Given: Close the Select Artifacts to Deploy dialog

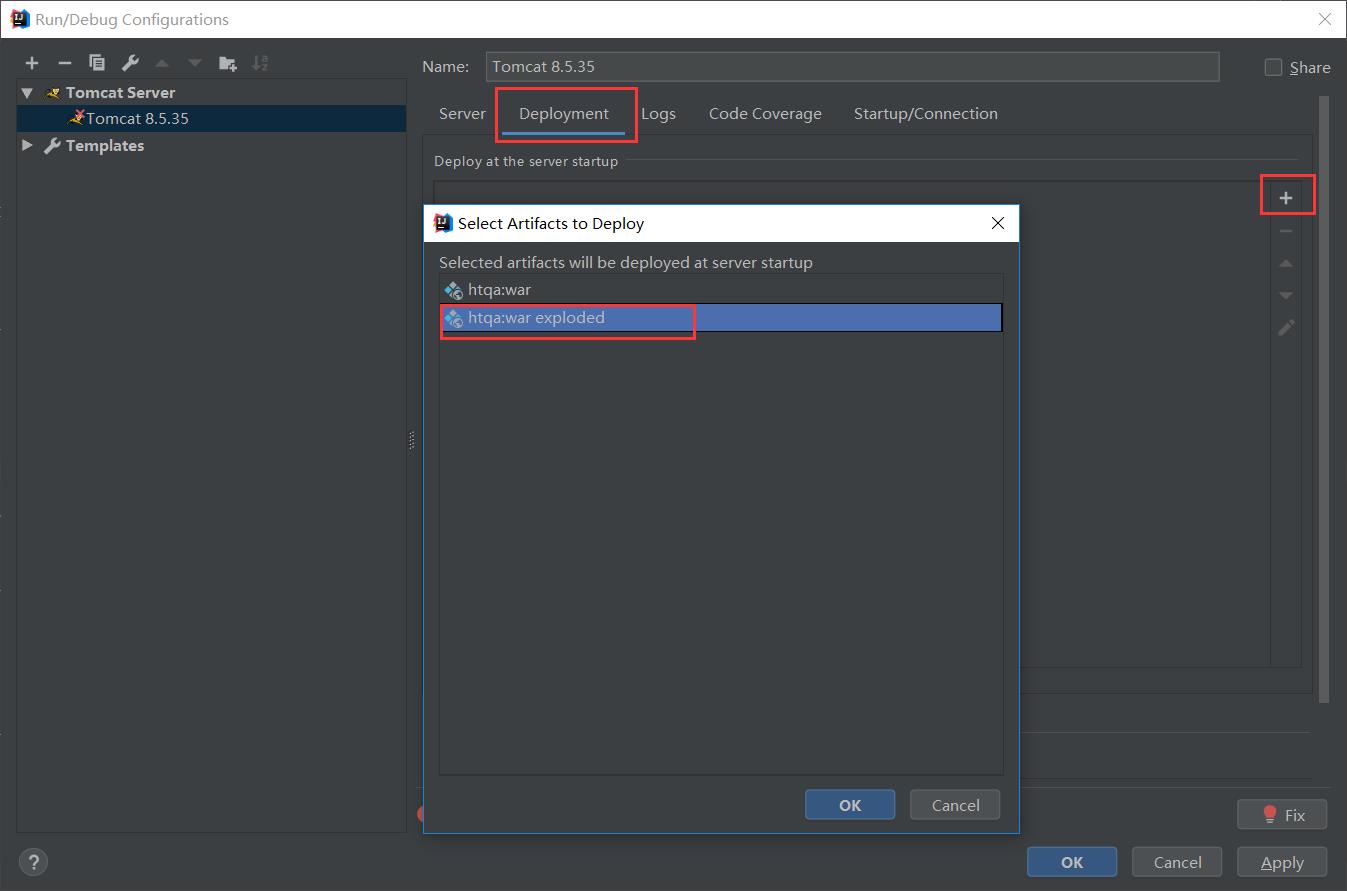Looking at the screenshot, I should point(997,223).
